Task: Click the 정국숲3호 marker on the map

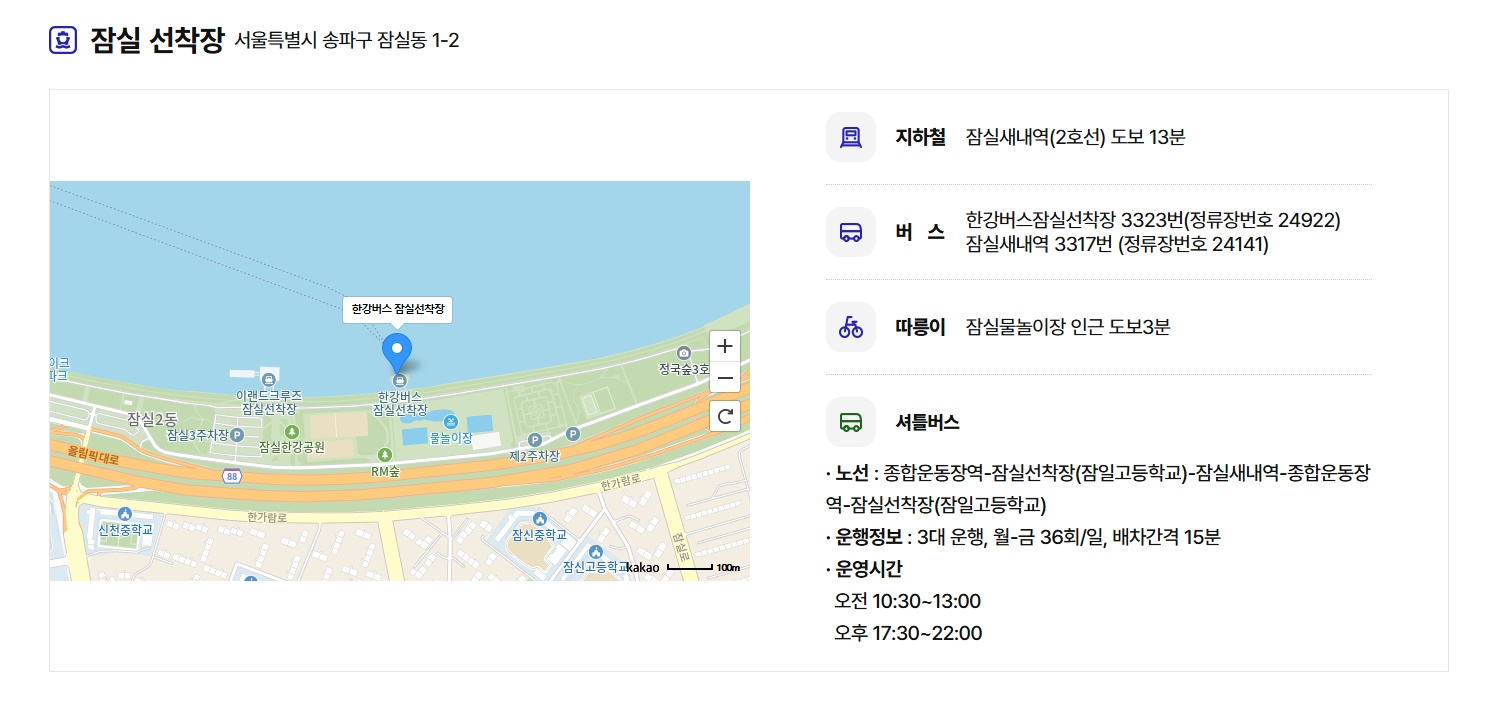Action: pyautogui.click(x=682, y=352)
